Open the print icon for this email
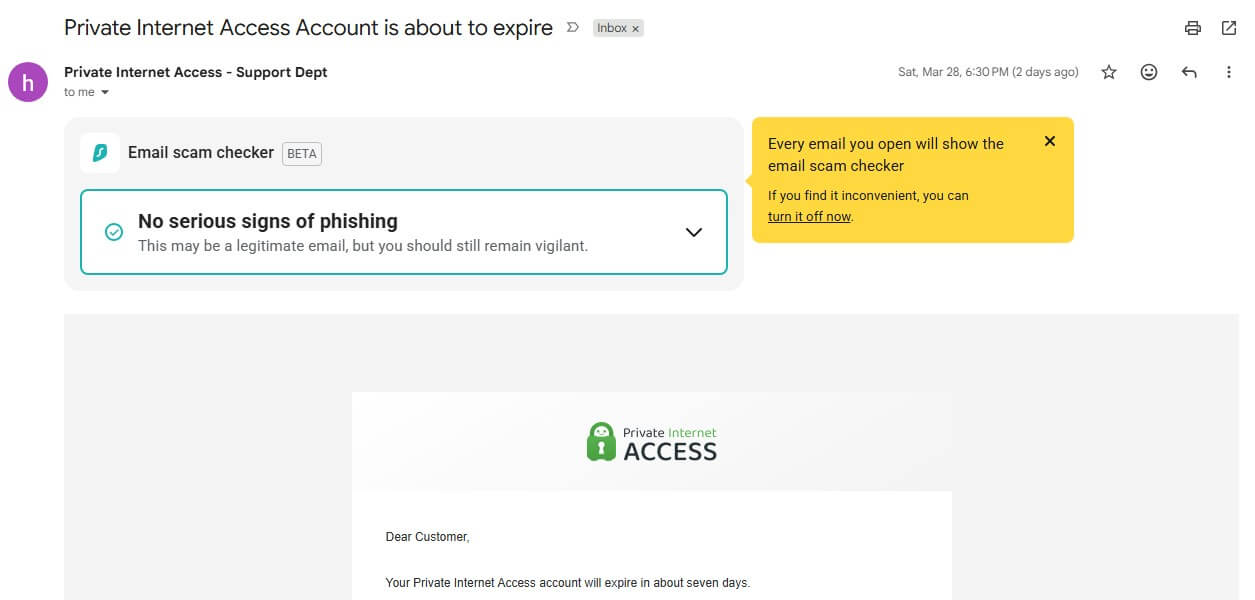Viewport: 1255px width, 600px height. pos(1192,28)
